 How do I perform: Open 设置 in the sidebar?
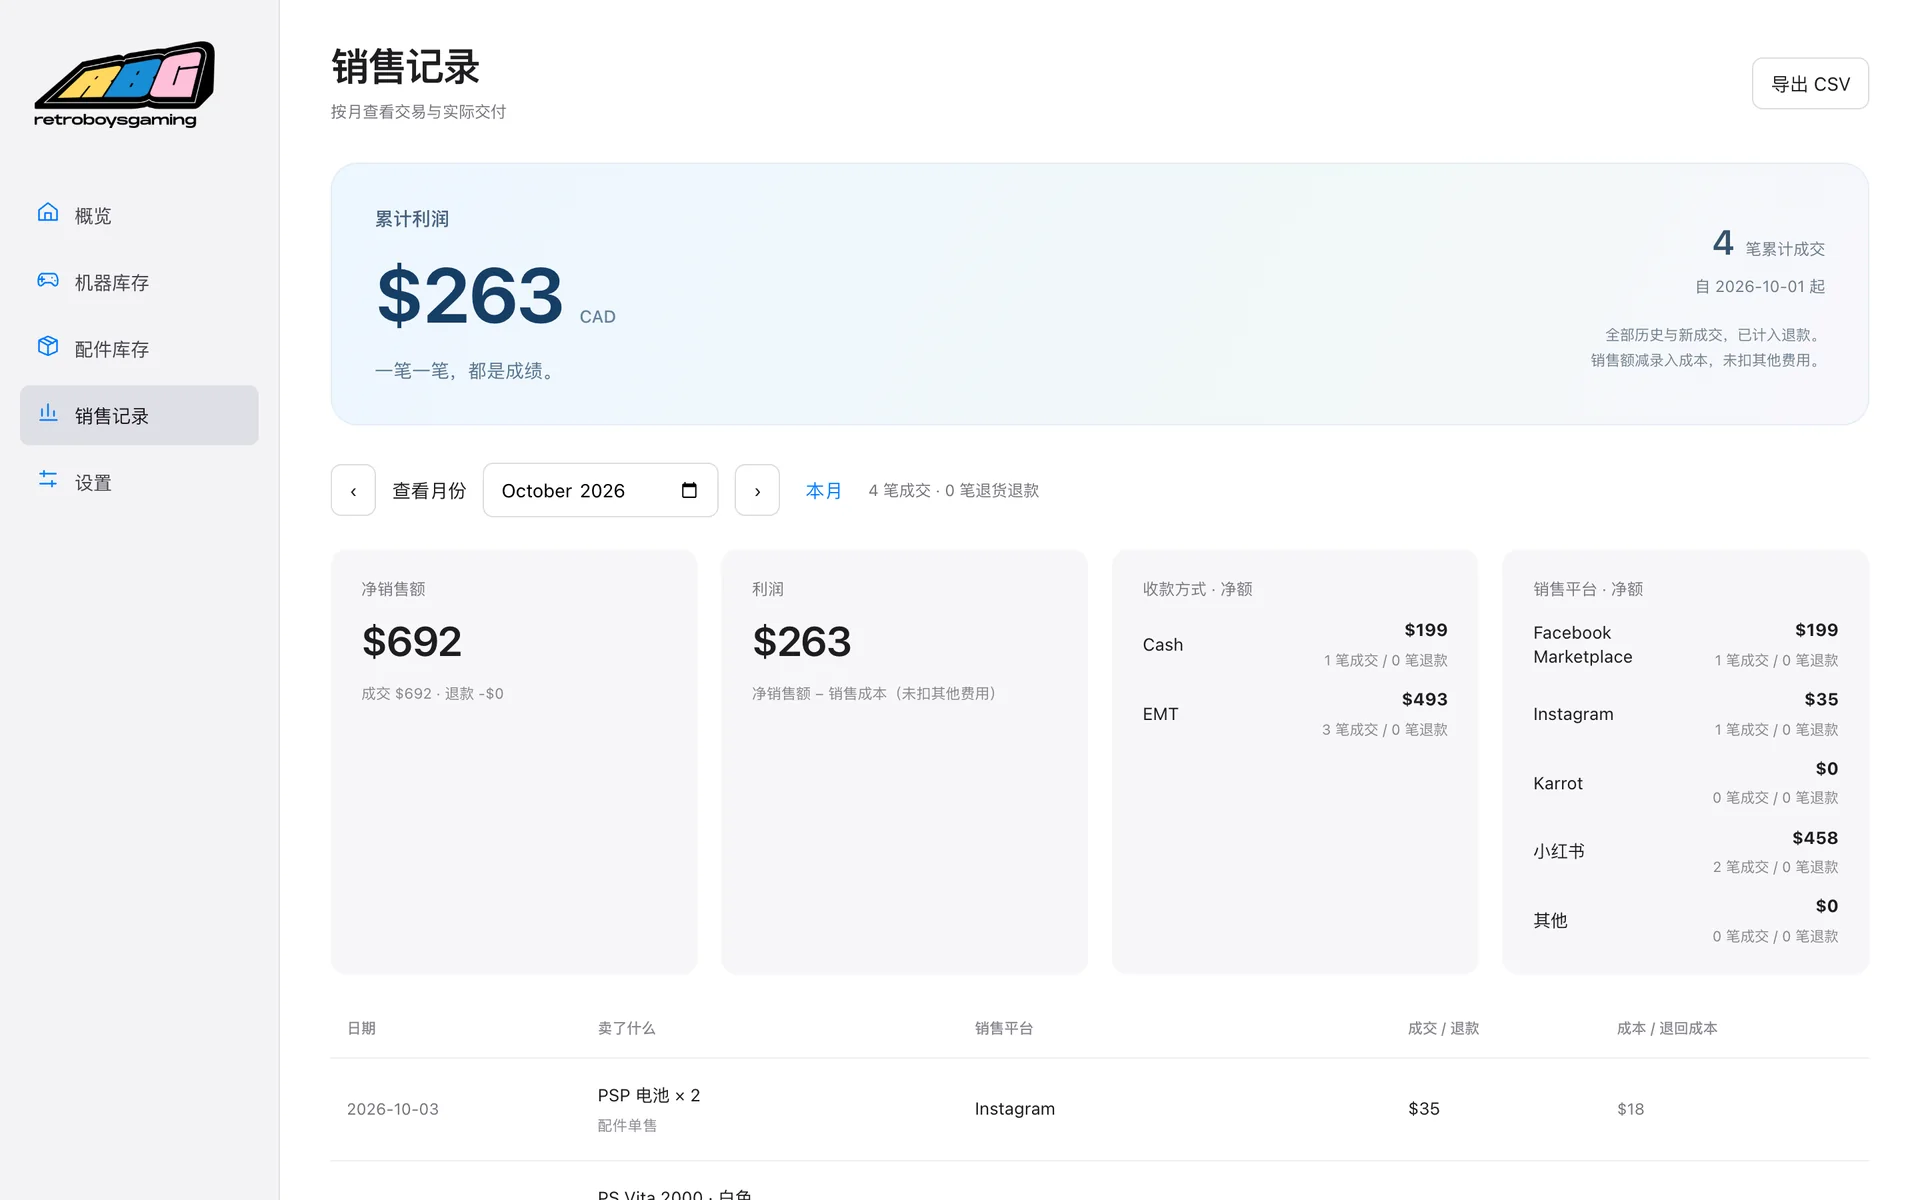pyautogui.click(x=139, y=482)
